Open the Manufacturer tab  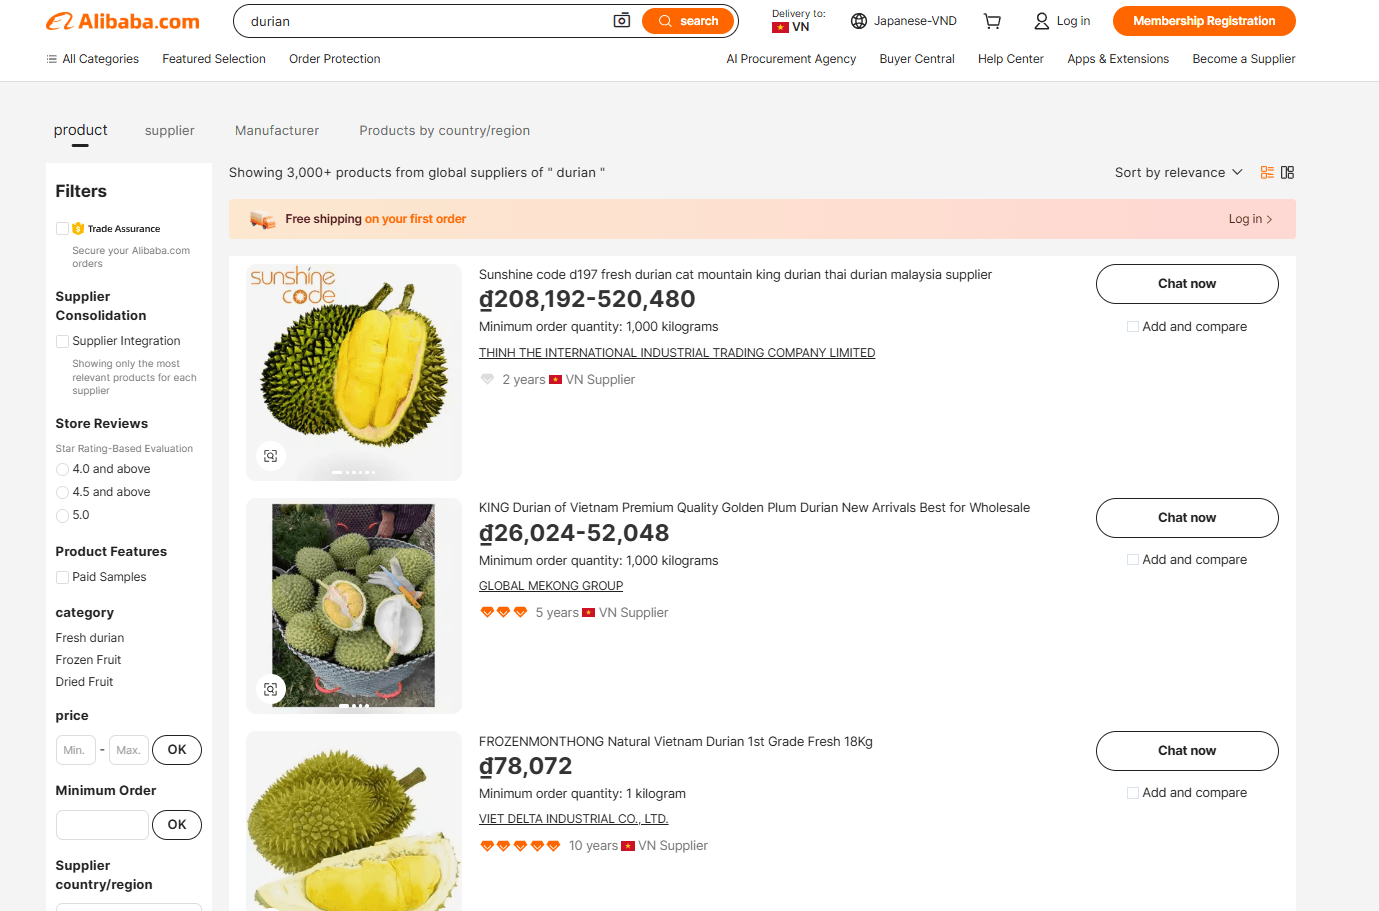coord(277,131)
